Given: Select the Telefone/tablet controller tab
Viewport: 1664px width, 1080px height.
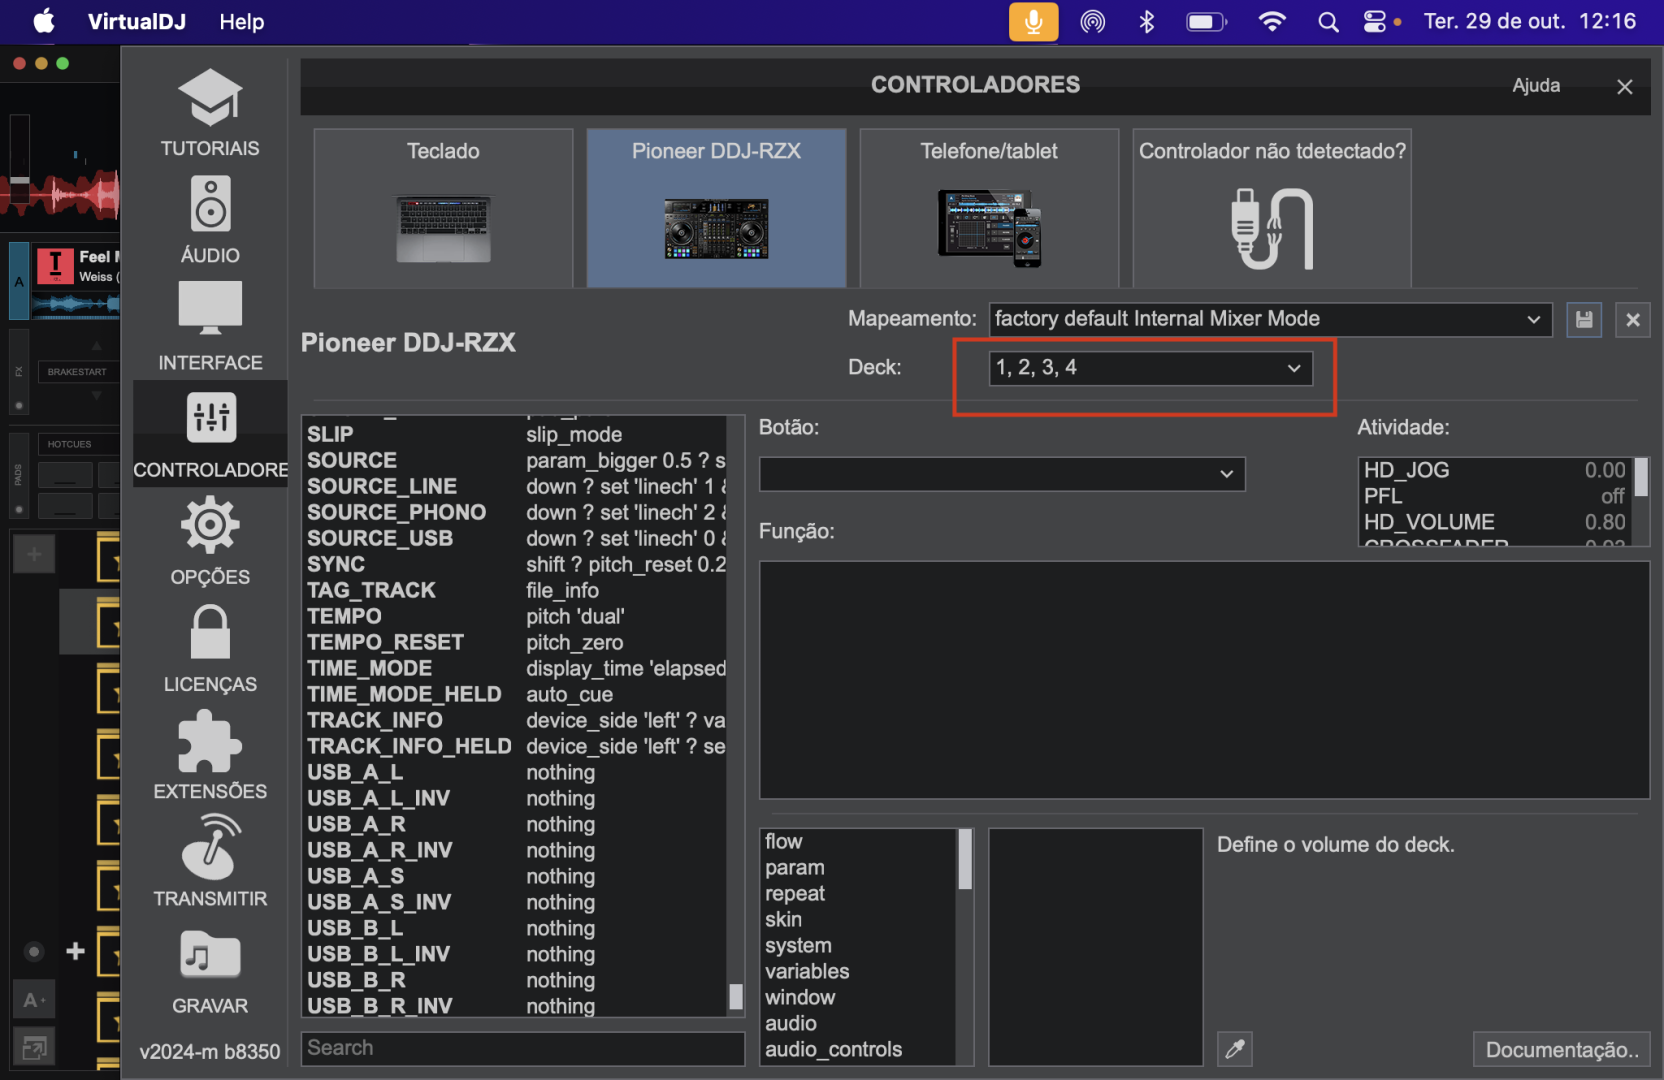Looking at the screenshot, I should [x=989, y=208].
